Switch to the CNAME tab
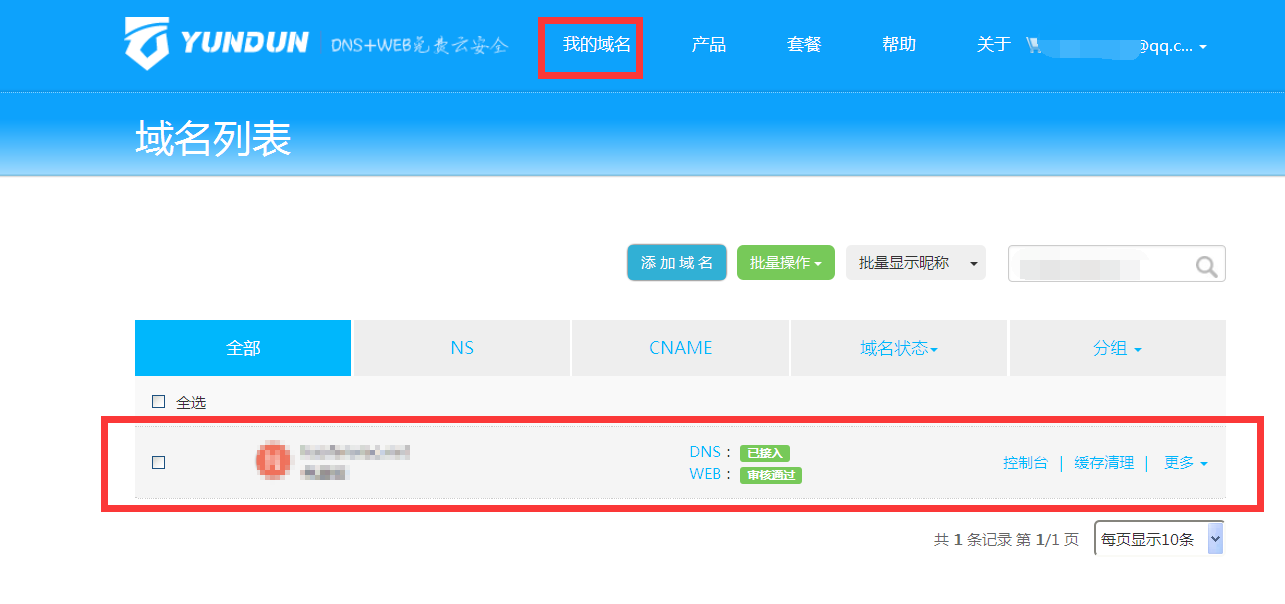Screen dimensions: 1285x604 click(680, 348)
